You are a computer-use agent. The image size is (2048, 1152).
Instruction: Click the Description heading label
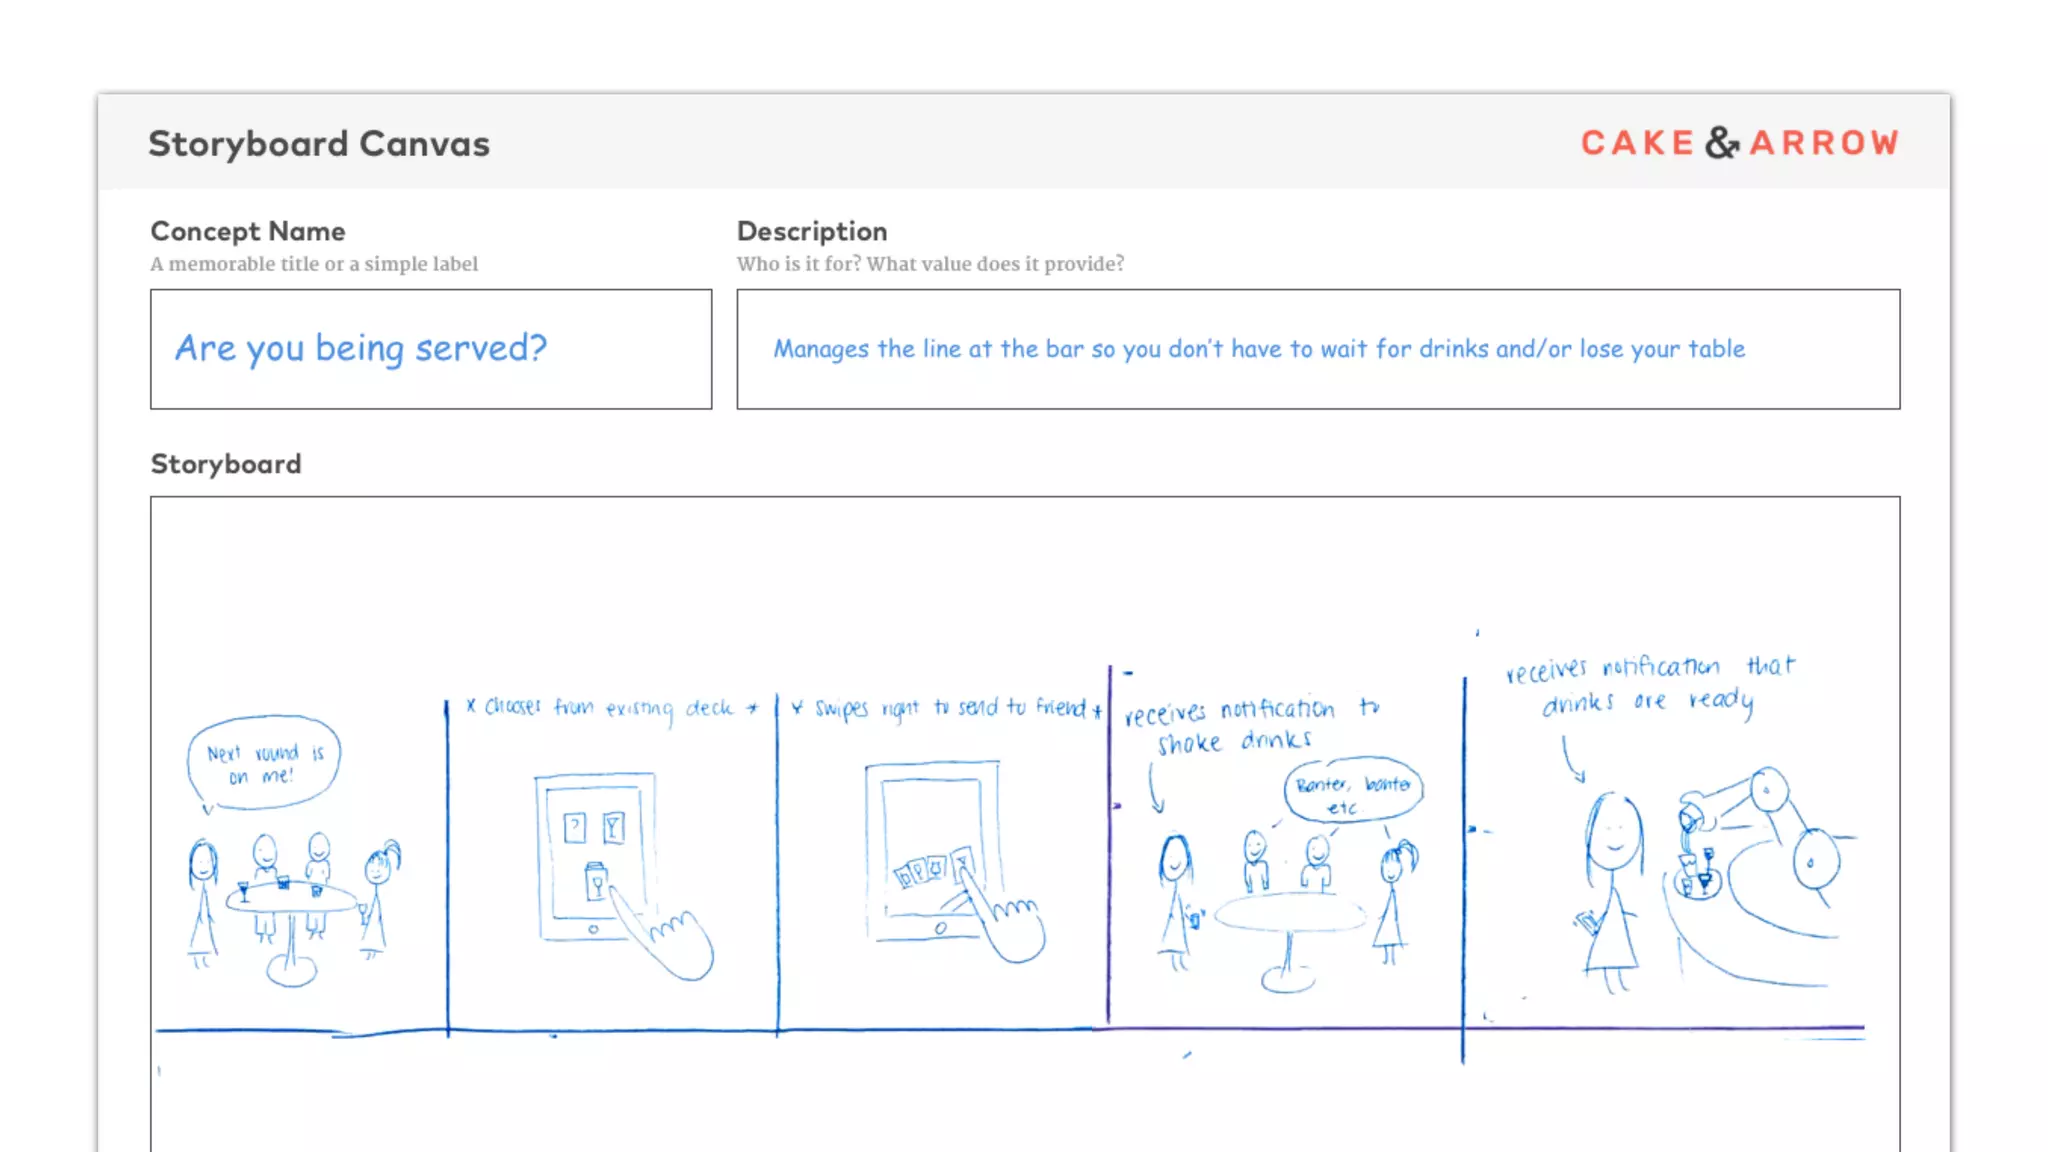coord(812,231)
